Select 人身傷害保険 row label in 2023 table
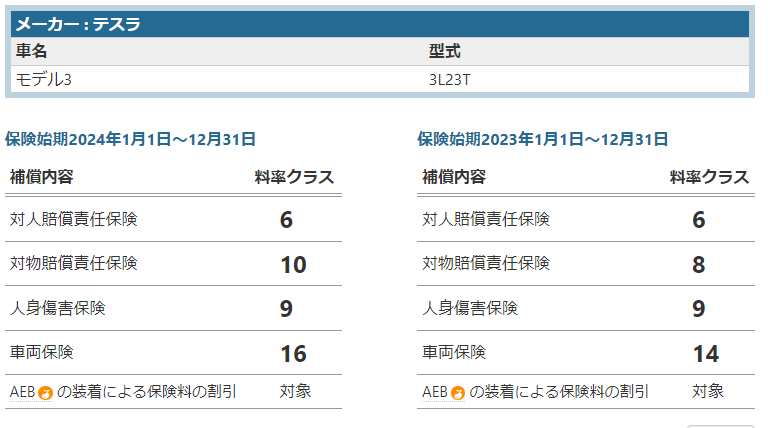 point(470,308)
